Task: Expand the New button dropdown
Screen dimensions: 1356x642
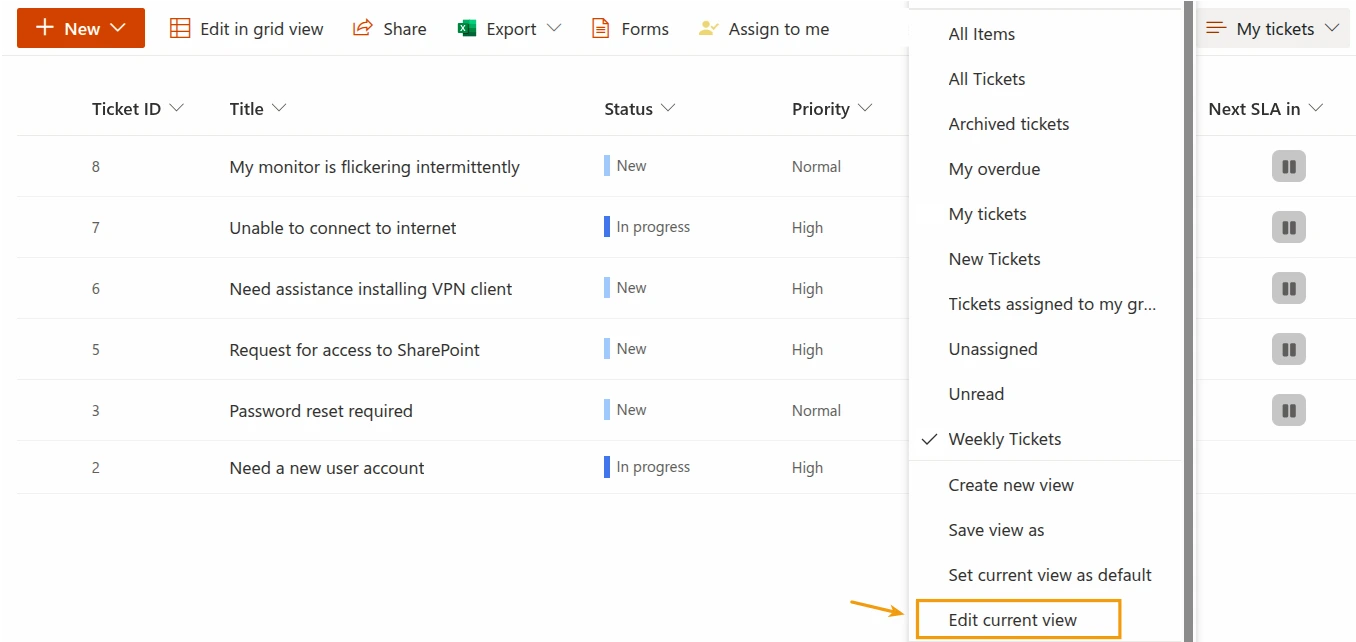Action: tap(118, 28)
